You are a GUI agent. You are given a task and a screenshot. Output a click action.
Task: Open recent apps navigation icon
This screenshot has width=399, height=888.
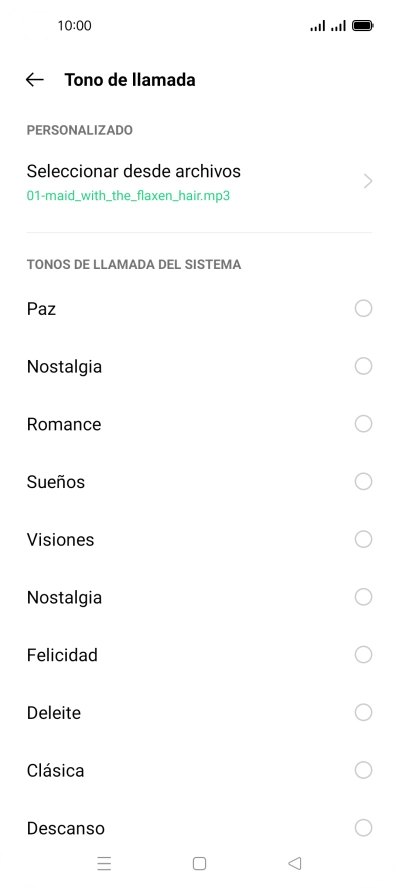click(x=104, y=863)
